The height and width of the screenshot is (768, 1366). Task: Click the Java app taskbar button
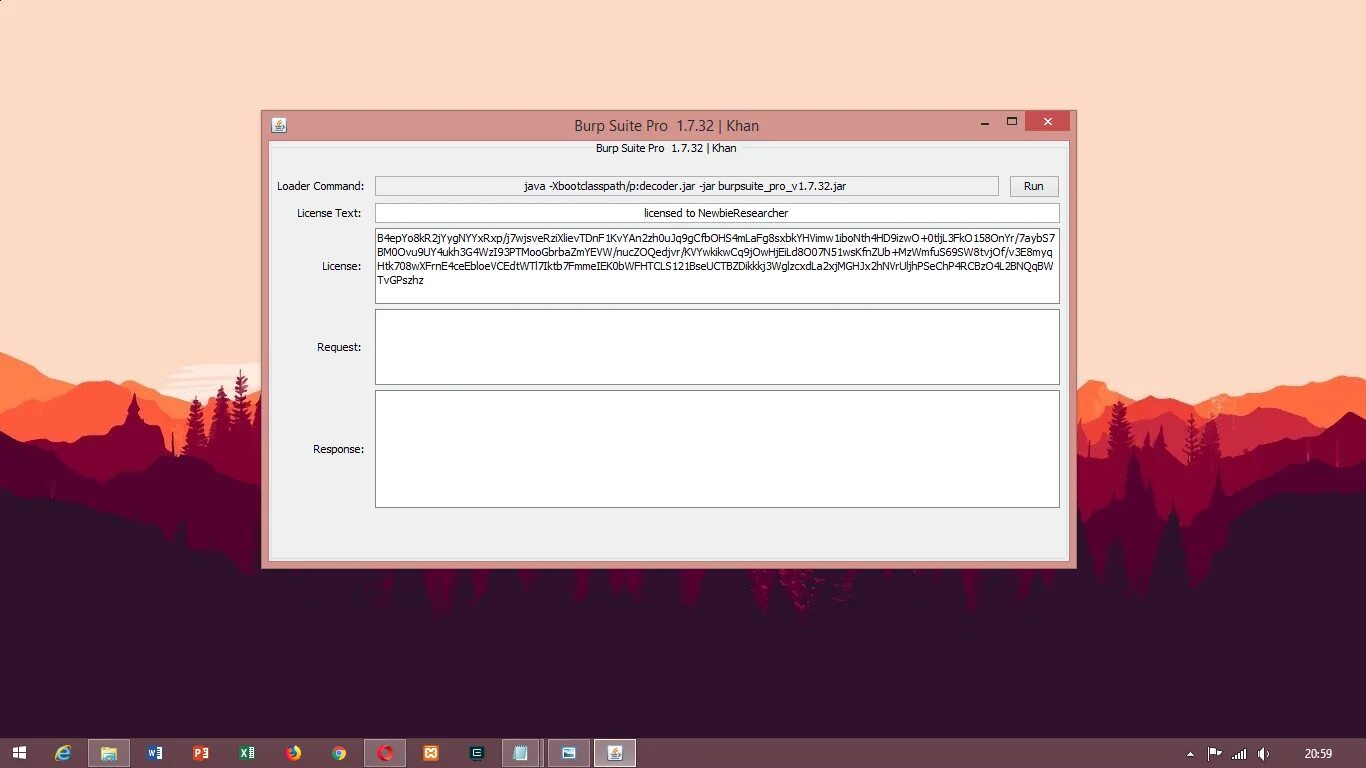615,753
